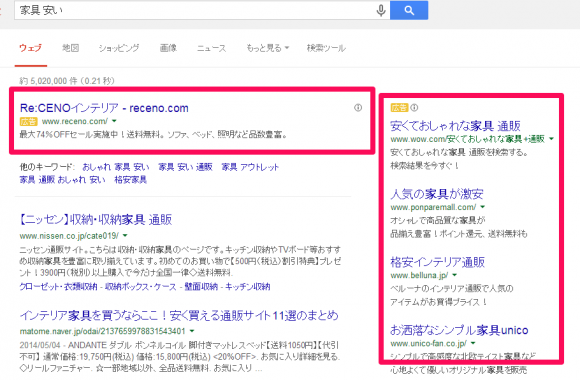Open 検索ツール options
Screen dimensions: 580x380
pos(326,48)
